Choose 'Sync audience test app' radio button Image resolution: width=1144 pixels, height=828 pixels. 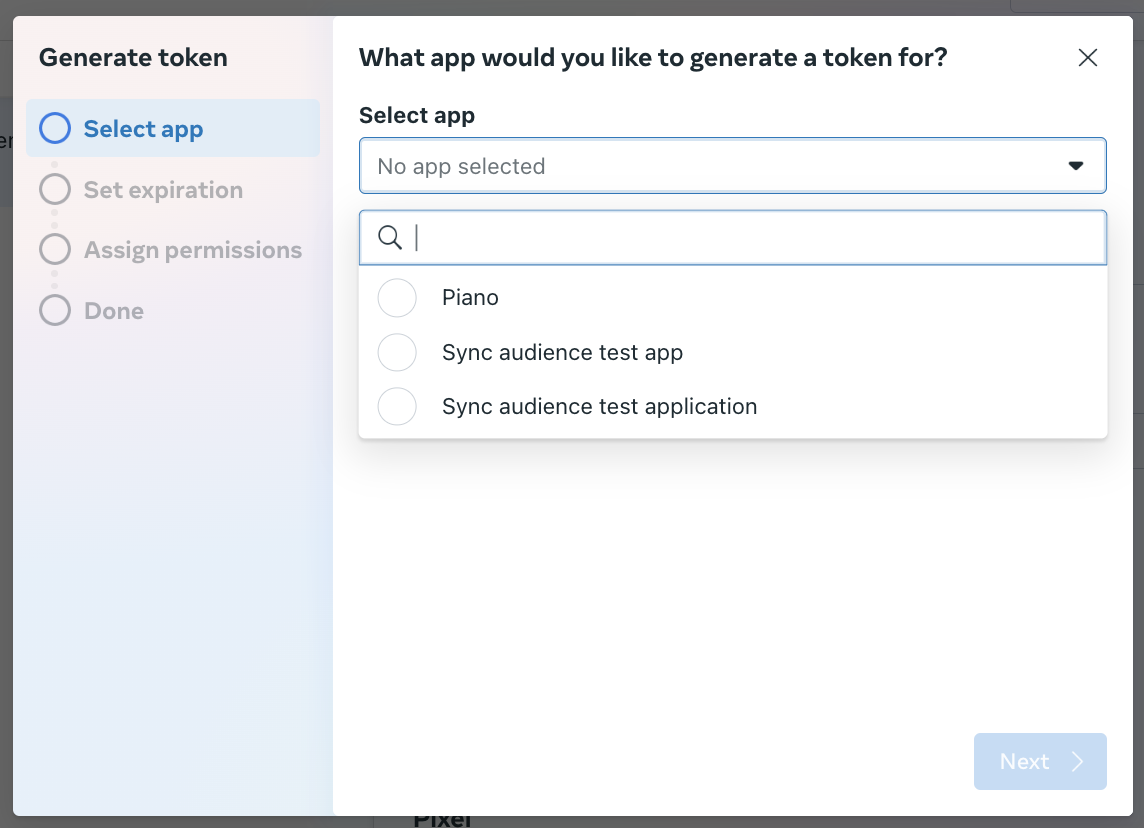(397, 352)
